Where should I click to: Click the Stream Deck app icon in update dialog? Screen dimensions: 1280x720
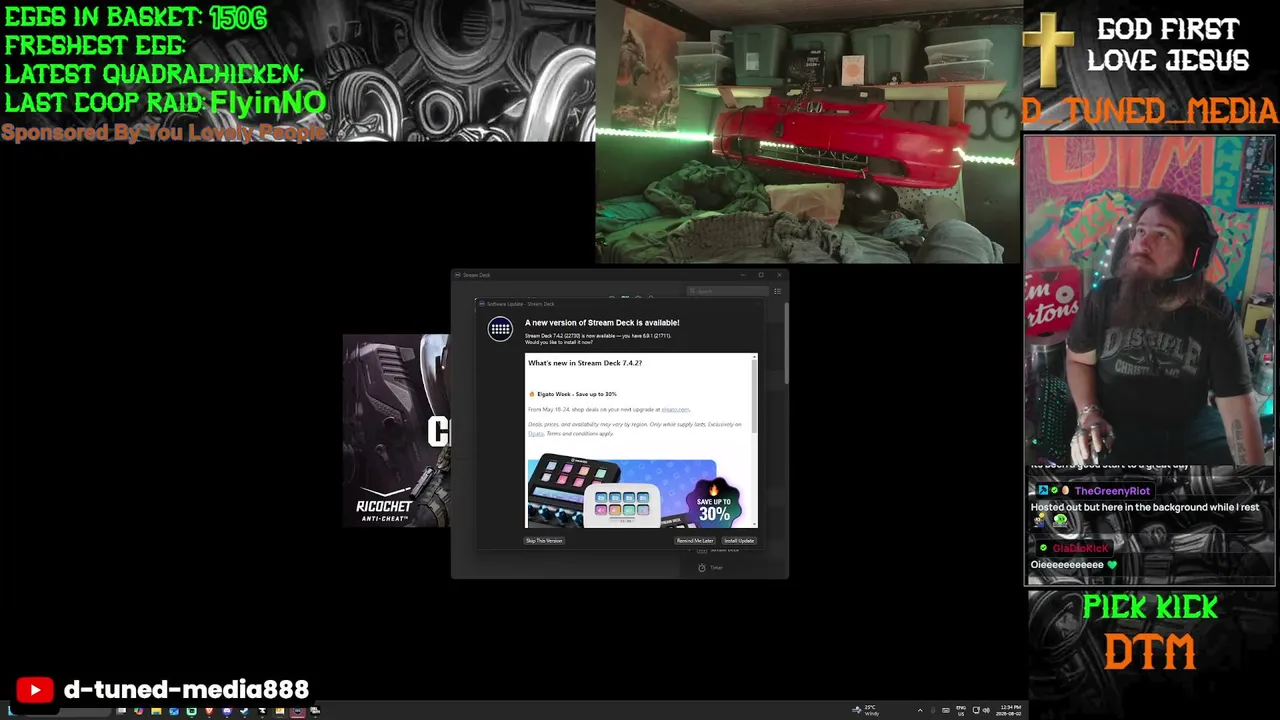[x=500, y=329]
